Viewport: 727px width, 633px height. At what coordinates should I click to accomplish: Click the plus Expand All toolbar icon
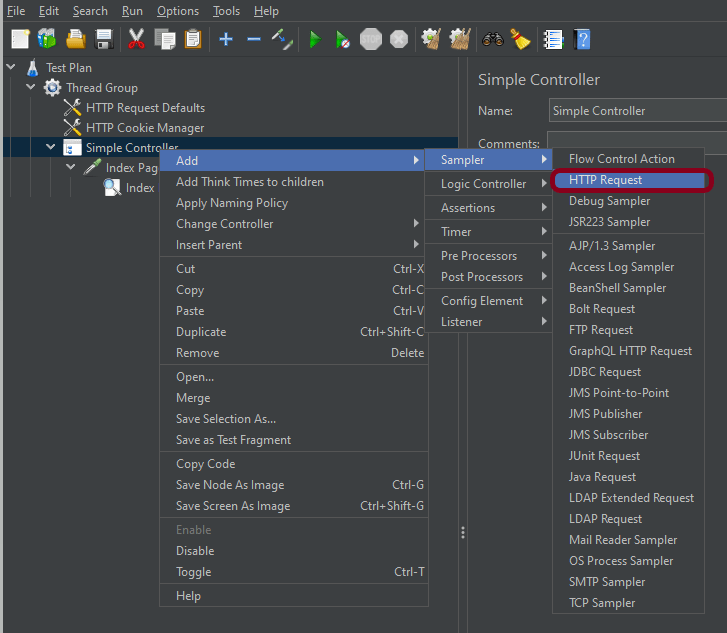coord(226,39)
